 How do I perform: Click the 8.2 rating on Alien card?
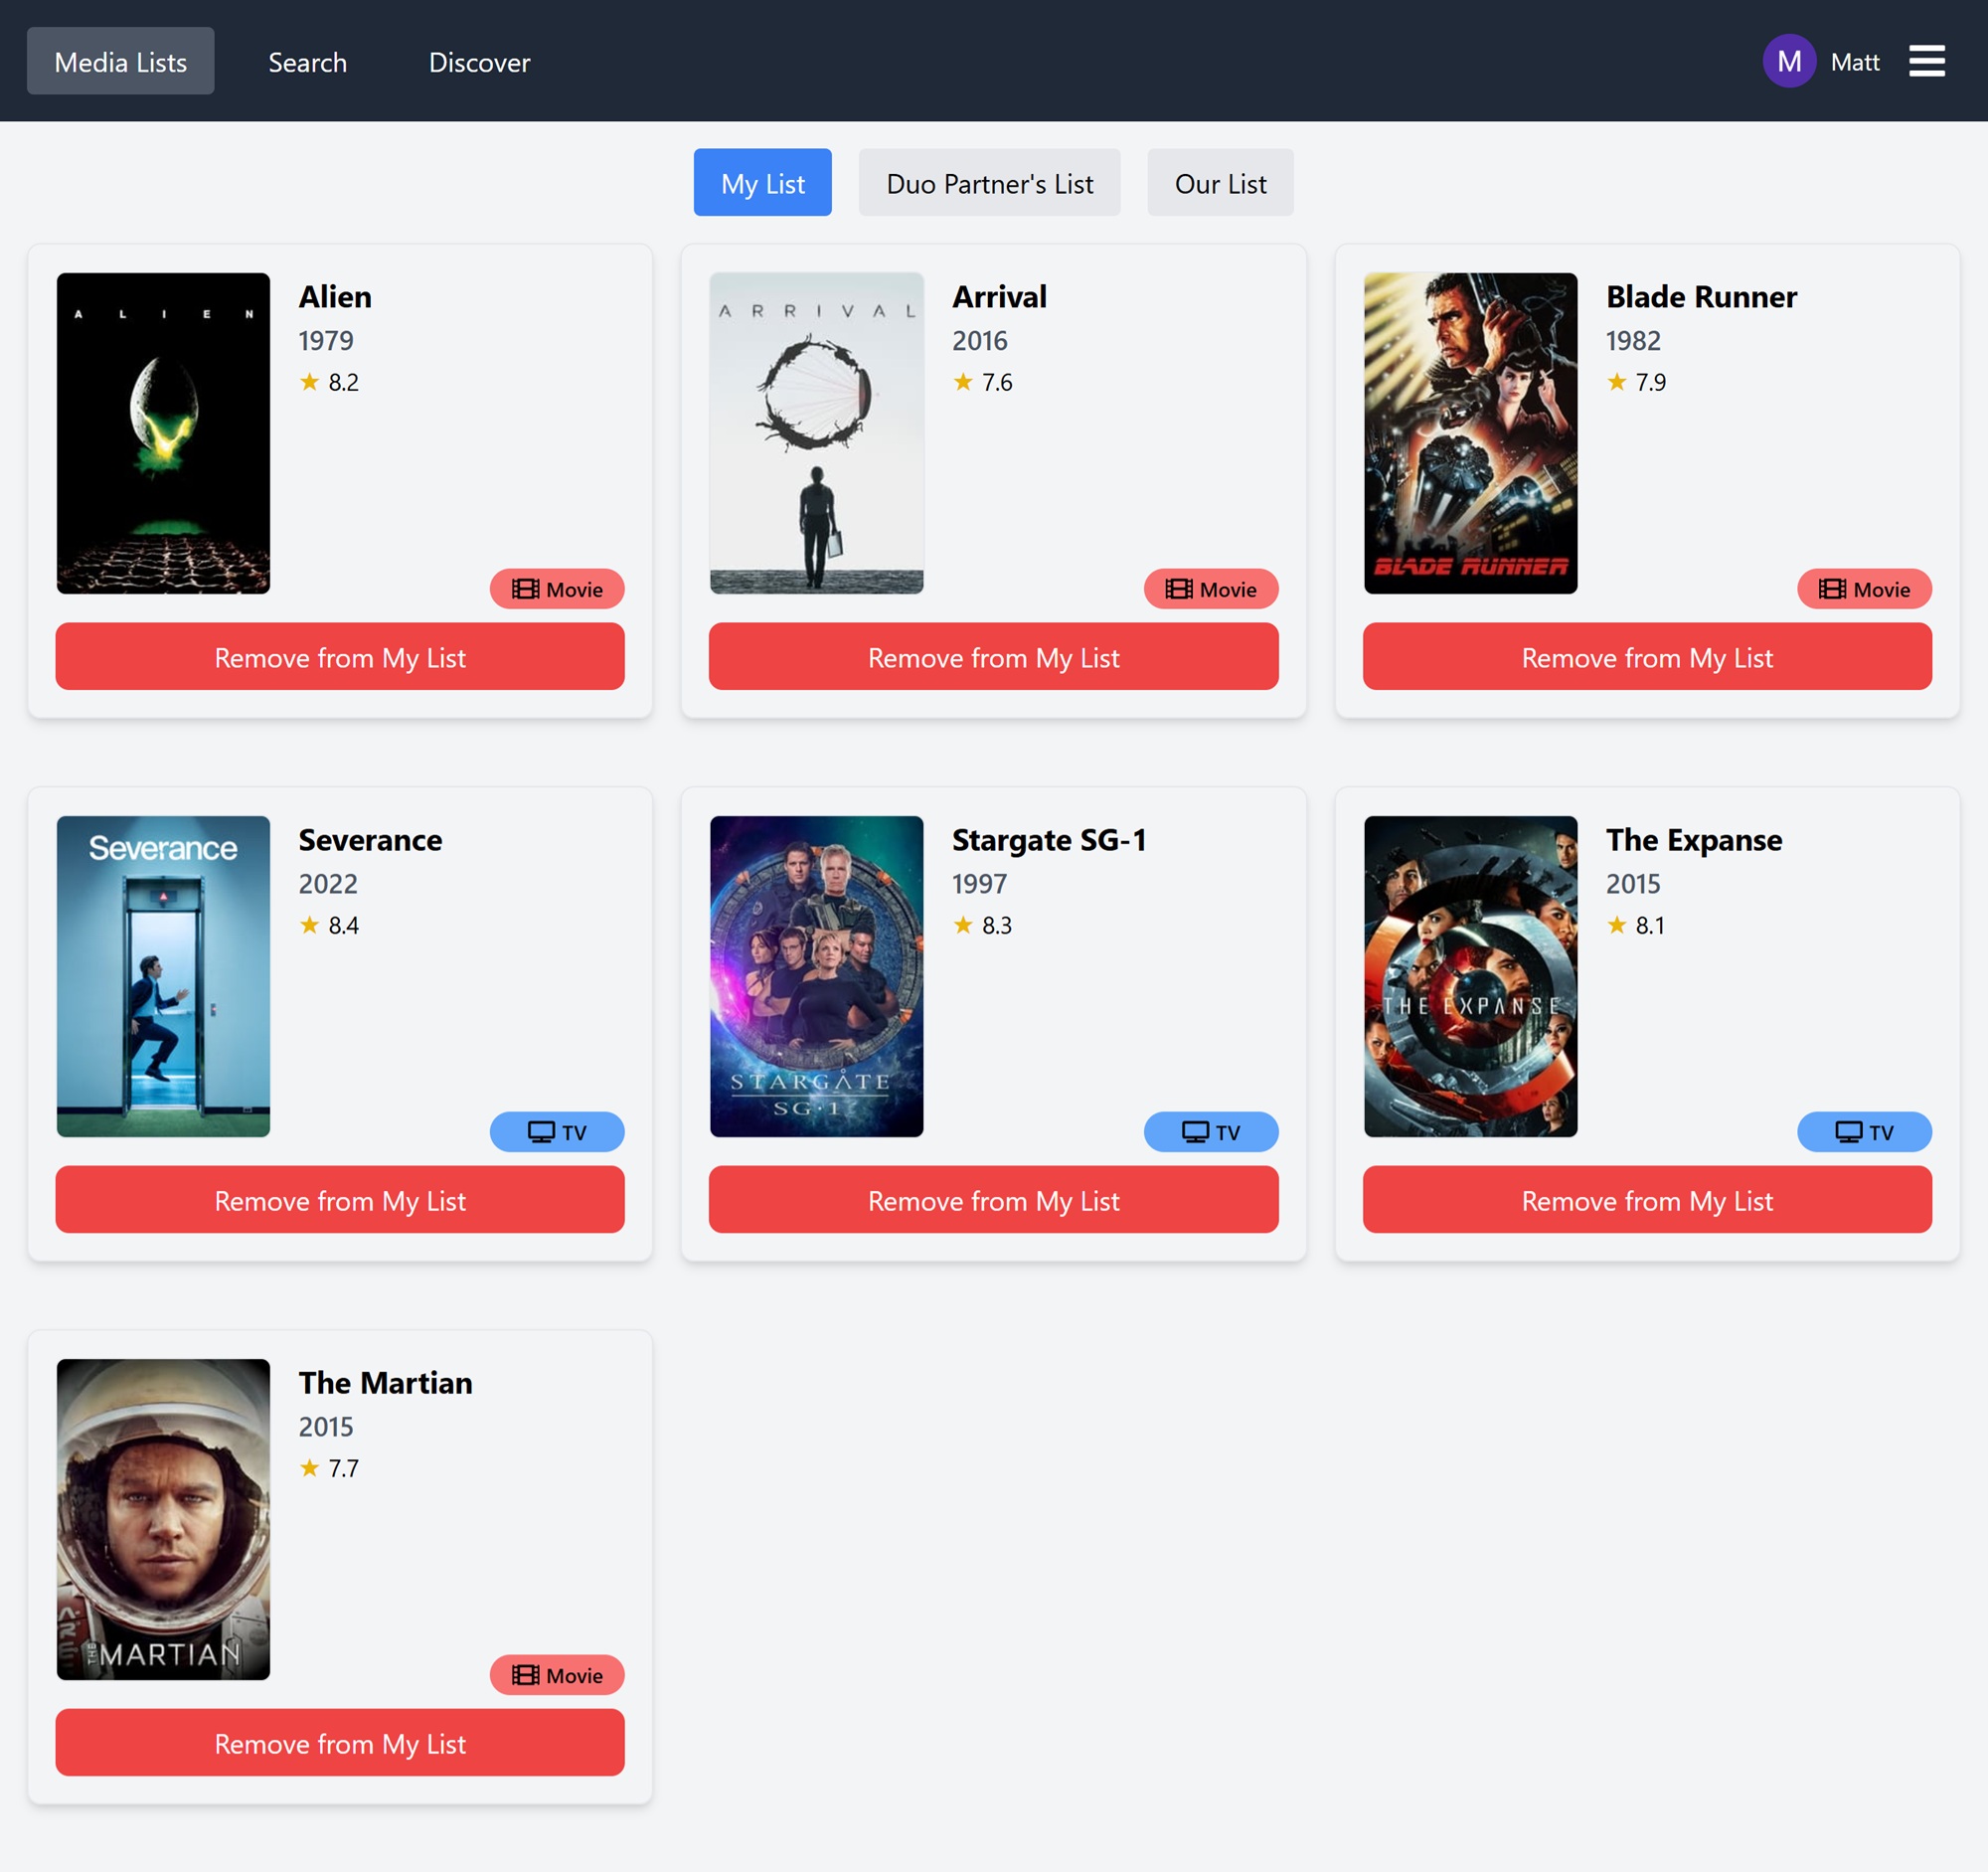344,382
